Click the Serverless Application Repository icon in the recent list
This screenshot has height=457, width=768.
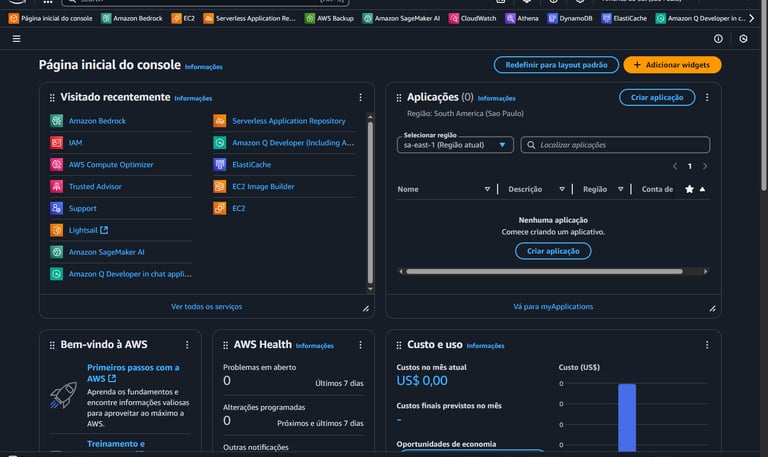(219, 120)
